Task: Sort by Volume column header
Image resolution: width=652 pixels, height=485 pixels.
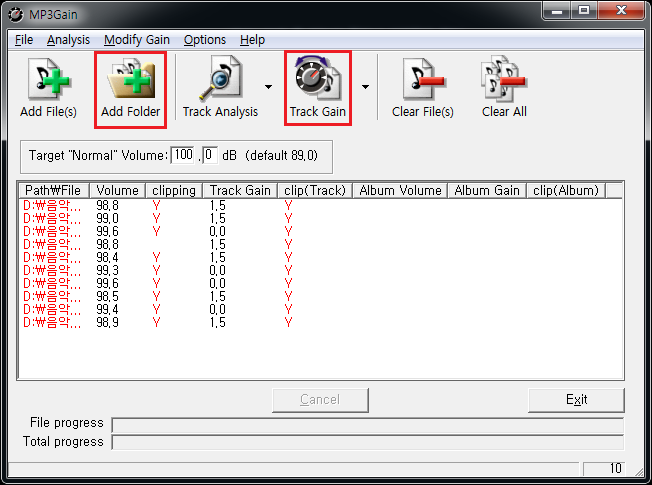Action: 117,191
